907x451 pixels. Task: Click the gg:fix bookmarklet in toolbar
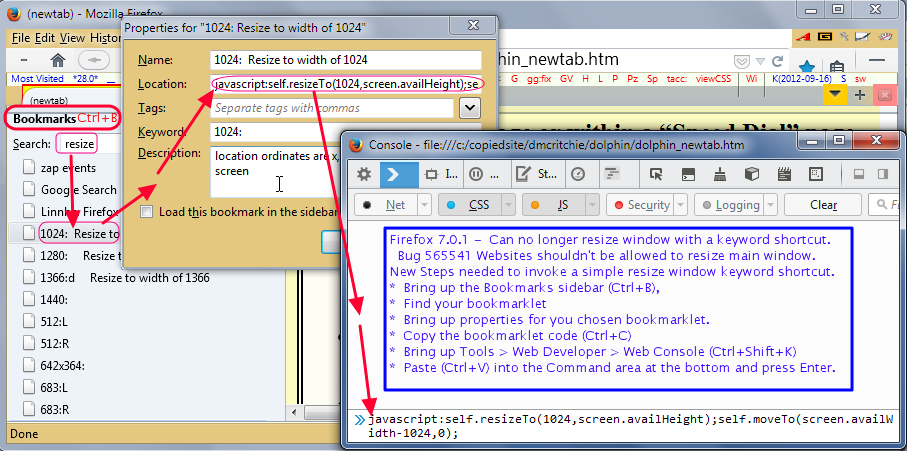[537, 79]
